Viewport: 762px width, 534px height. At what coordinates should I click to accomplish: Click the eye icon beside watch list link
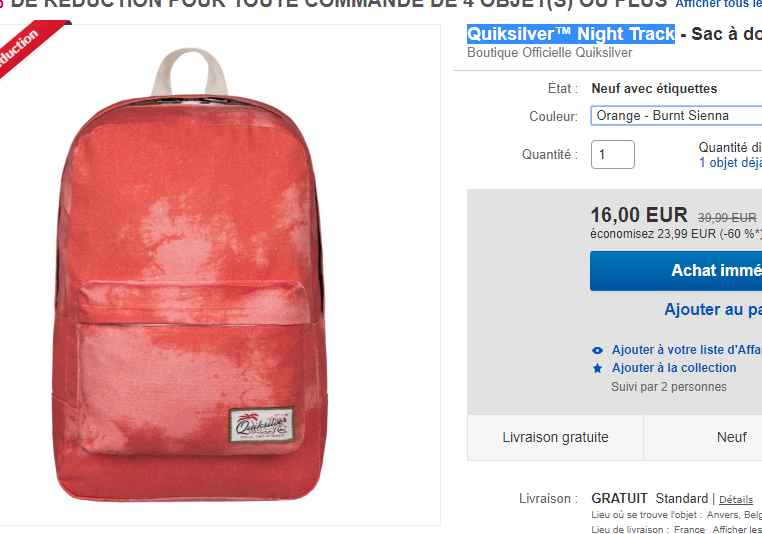597,350
